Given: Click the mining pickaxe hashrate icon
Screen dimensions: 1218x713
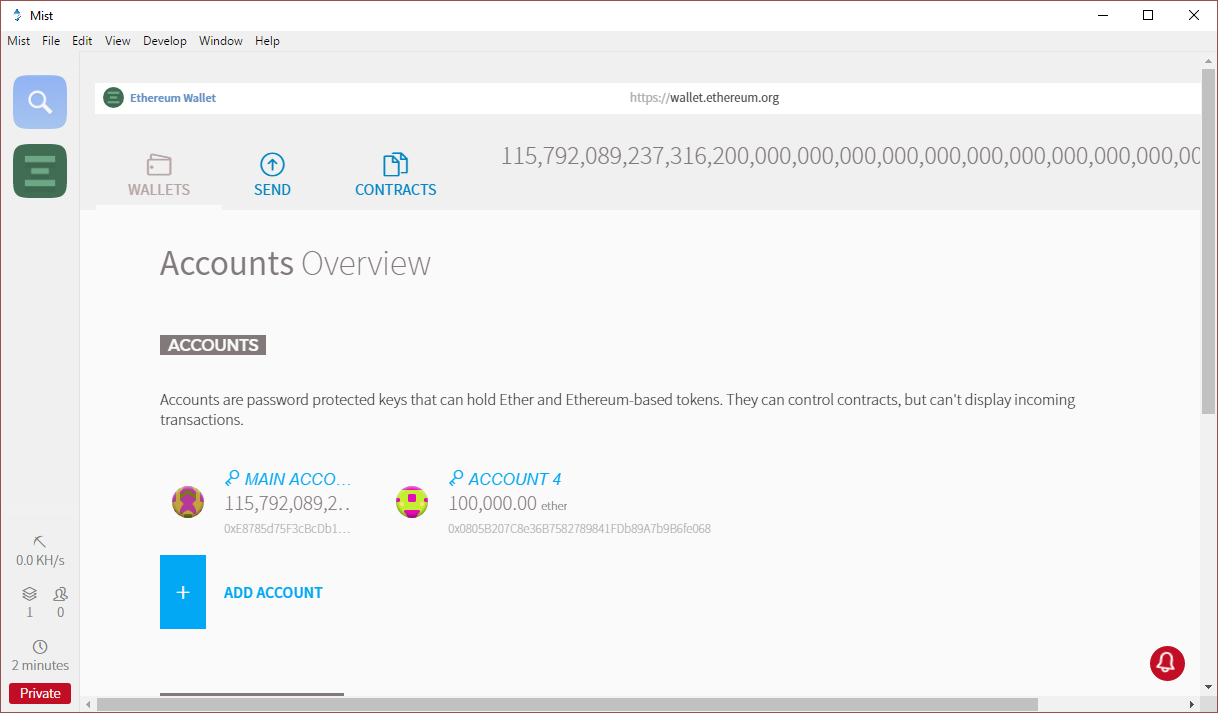Looking at the screenshot, I should [40, 541].
